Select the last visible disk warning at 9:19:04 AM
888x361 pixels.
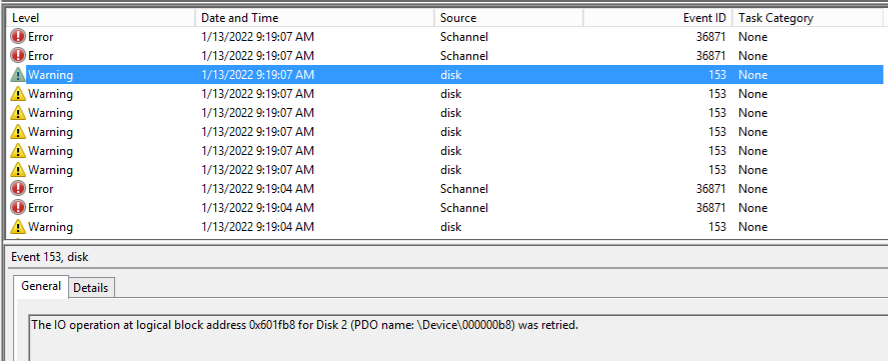click(x=445, y=227)
